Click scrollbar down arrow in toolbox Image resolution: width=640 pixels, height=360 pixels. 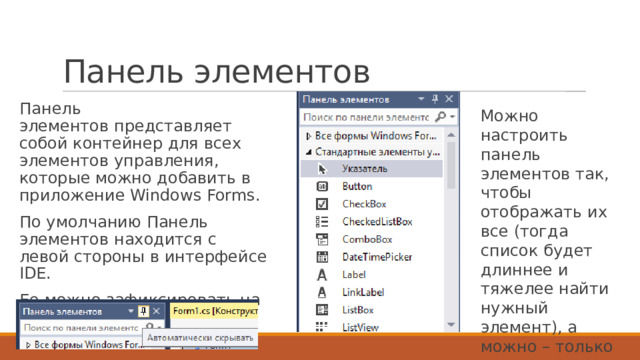pyautogui.click(x=451, y=325)
